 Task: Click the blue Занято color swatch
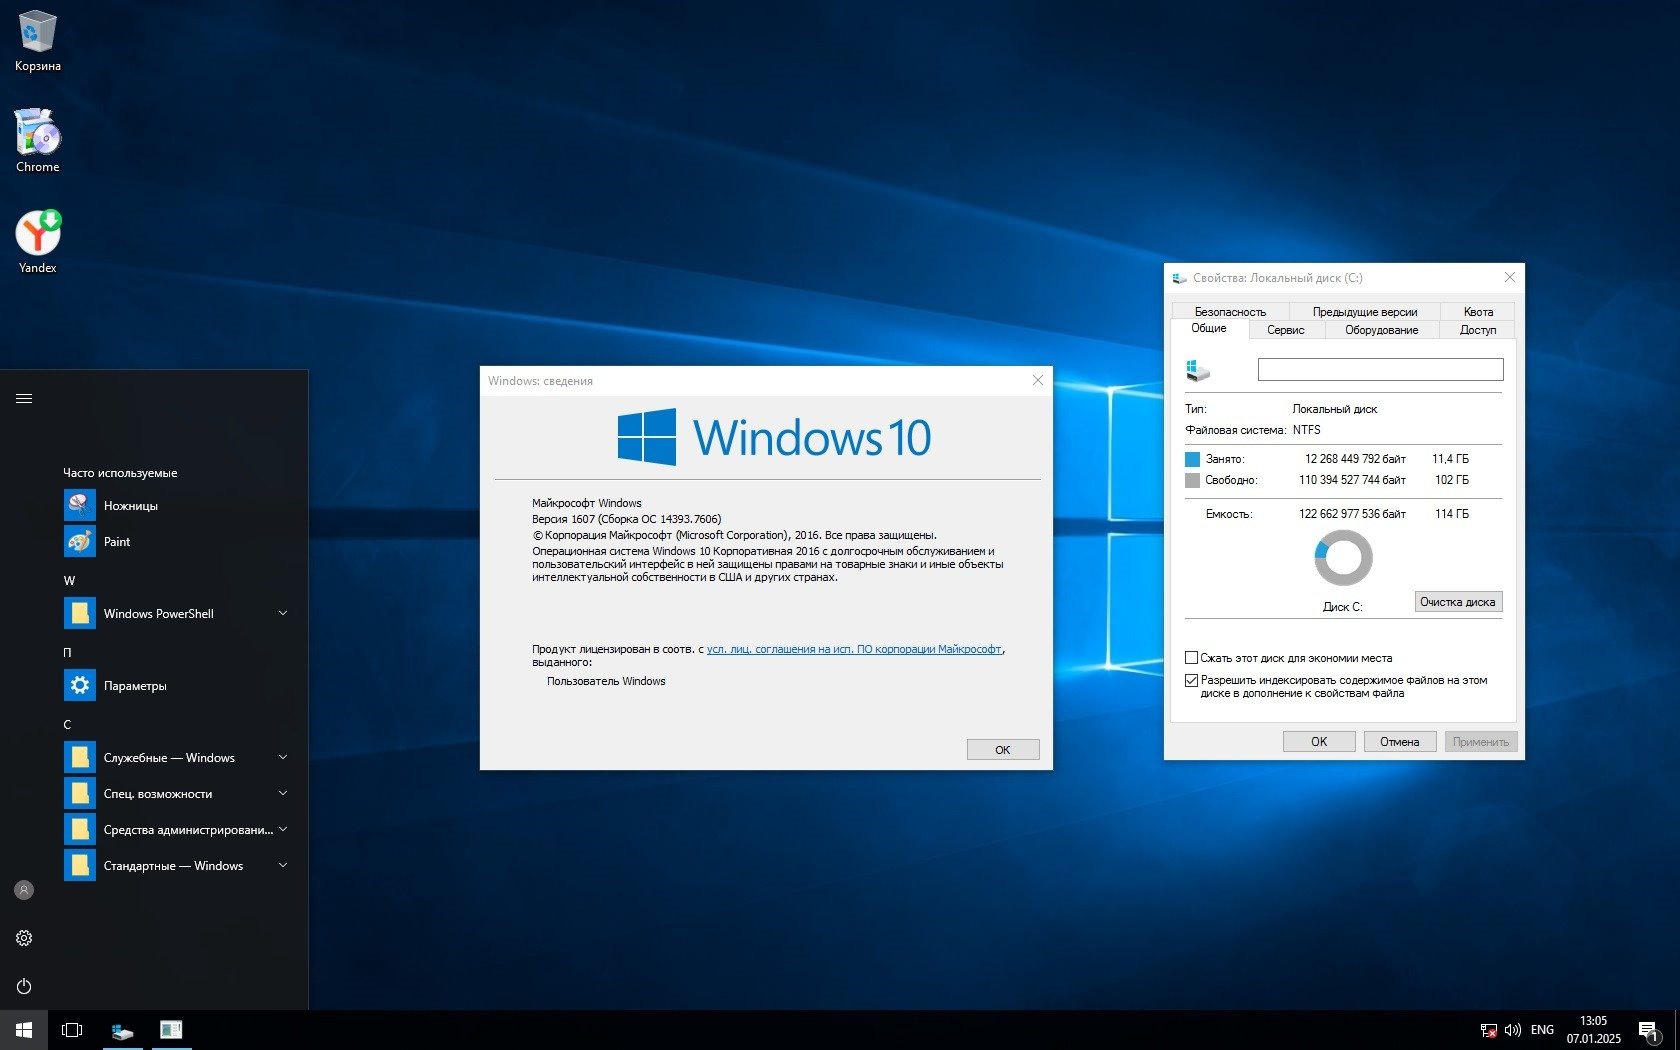click(x=1192, y=459)
